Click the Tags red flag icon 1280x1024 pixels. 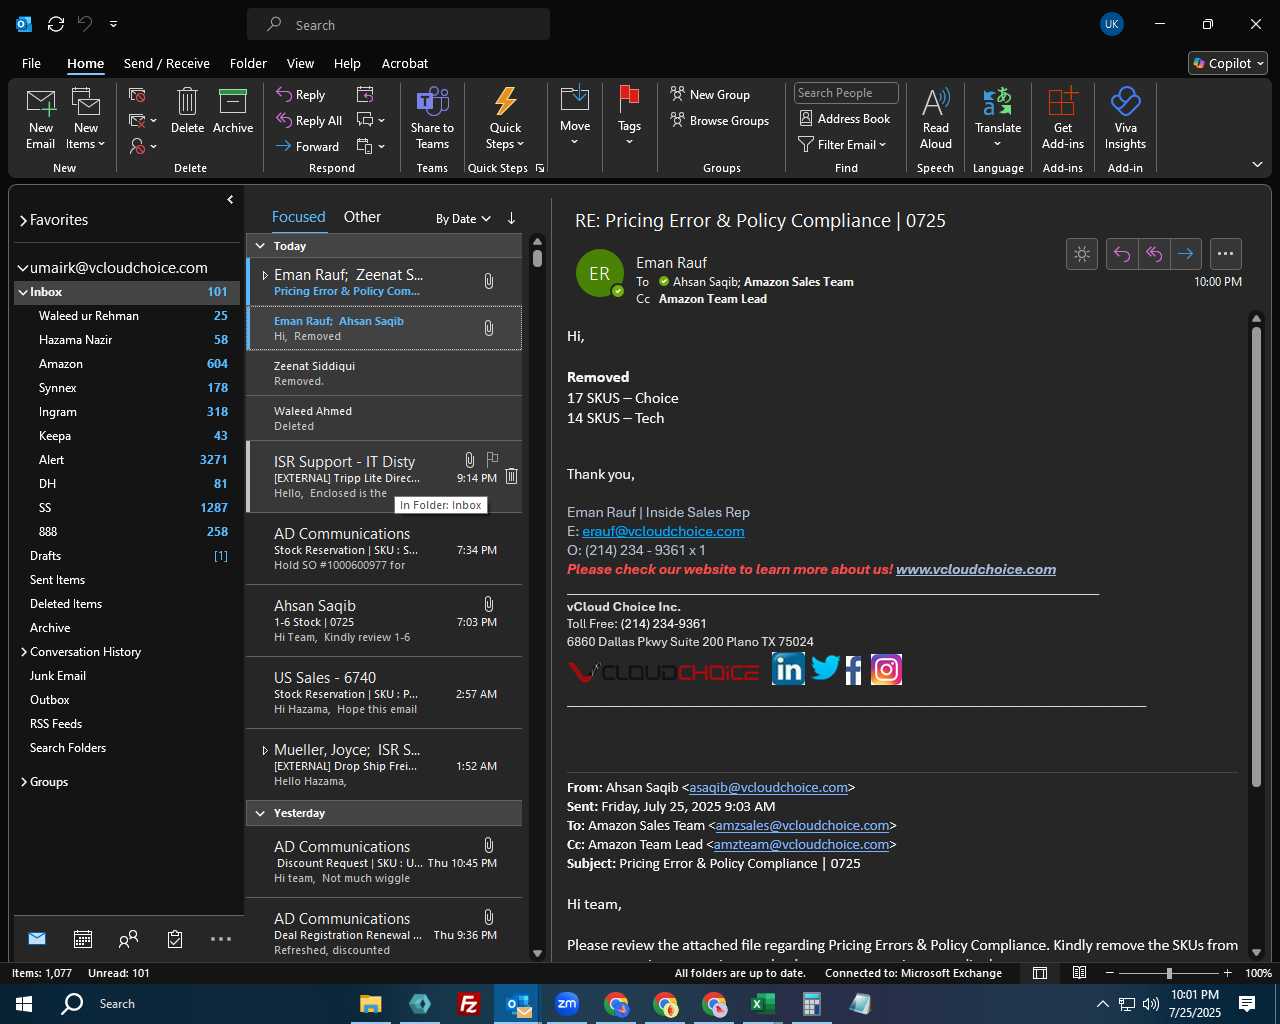pyautogui.click(x=629, y=98)
